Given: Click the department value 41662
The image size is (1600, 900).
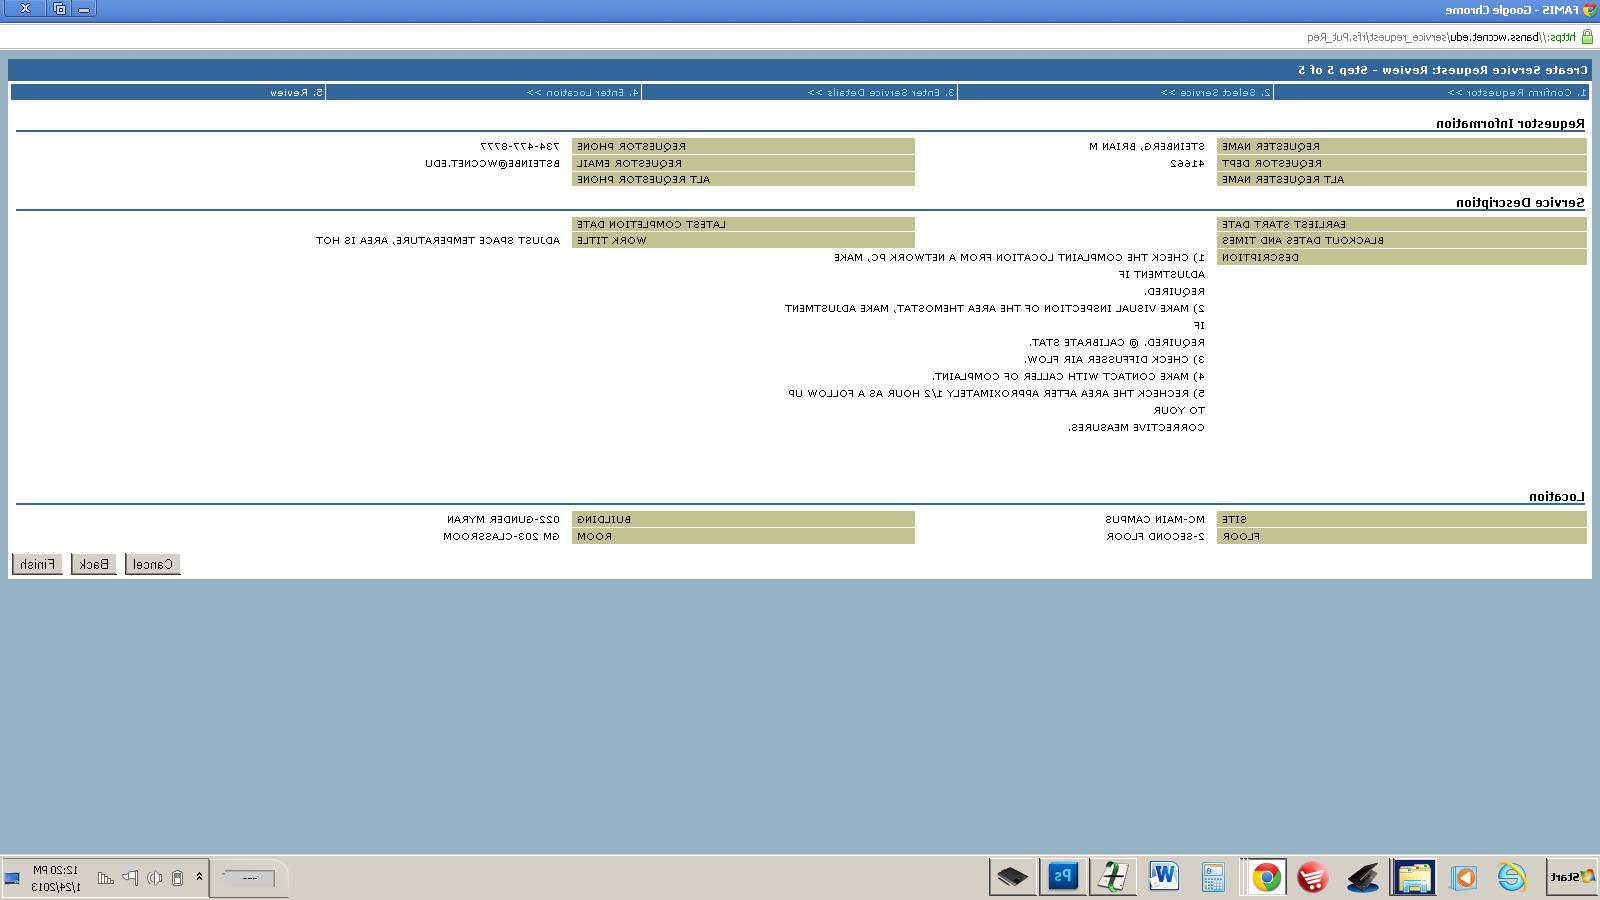Looking at the screenshot, I should pyautogui.click(x=1187, y=163).
